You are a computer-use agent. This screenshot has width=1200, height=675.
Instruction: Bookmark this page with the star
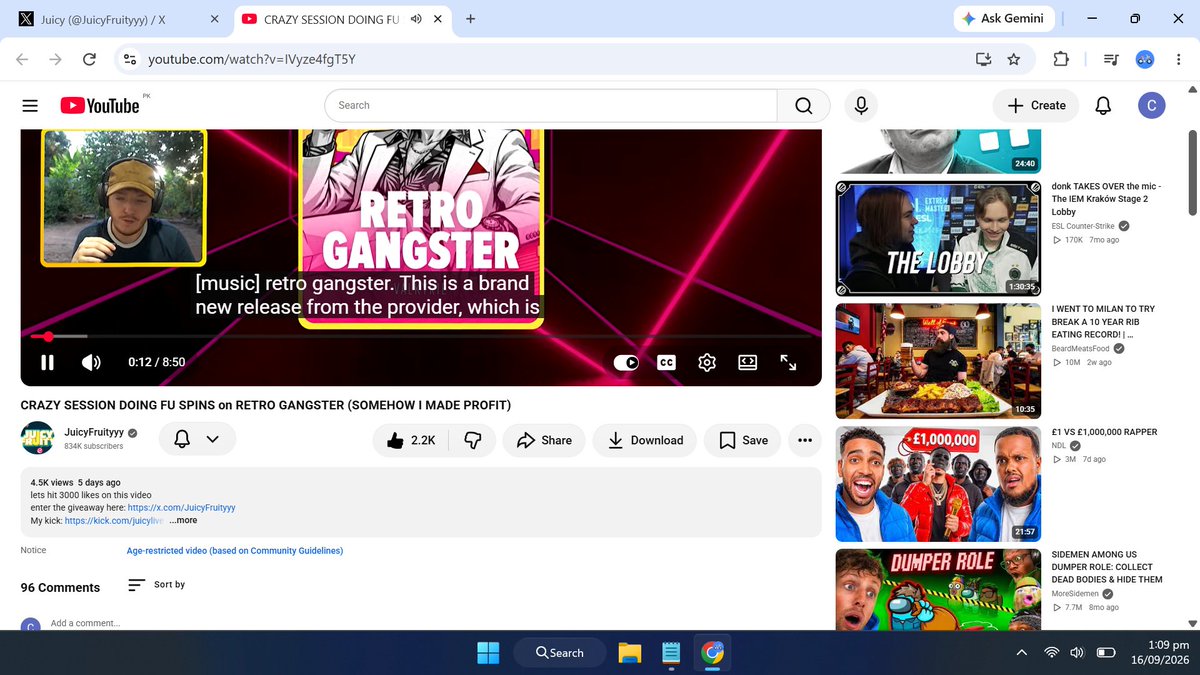click(x=1014, y=60)
